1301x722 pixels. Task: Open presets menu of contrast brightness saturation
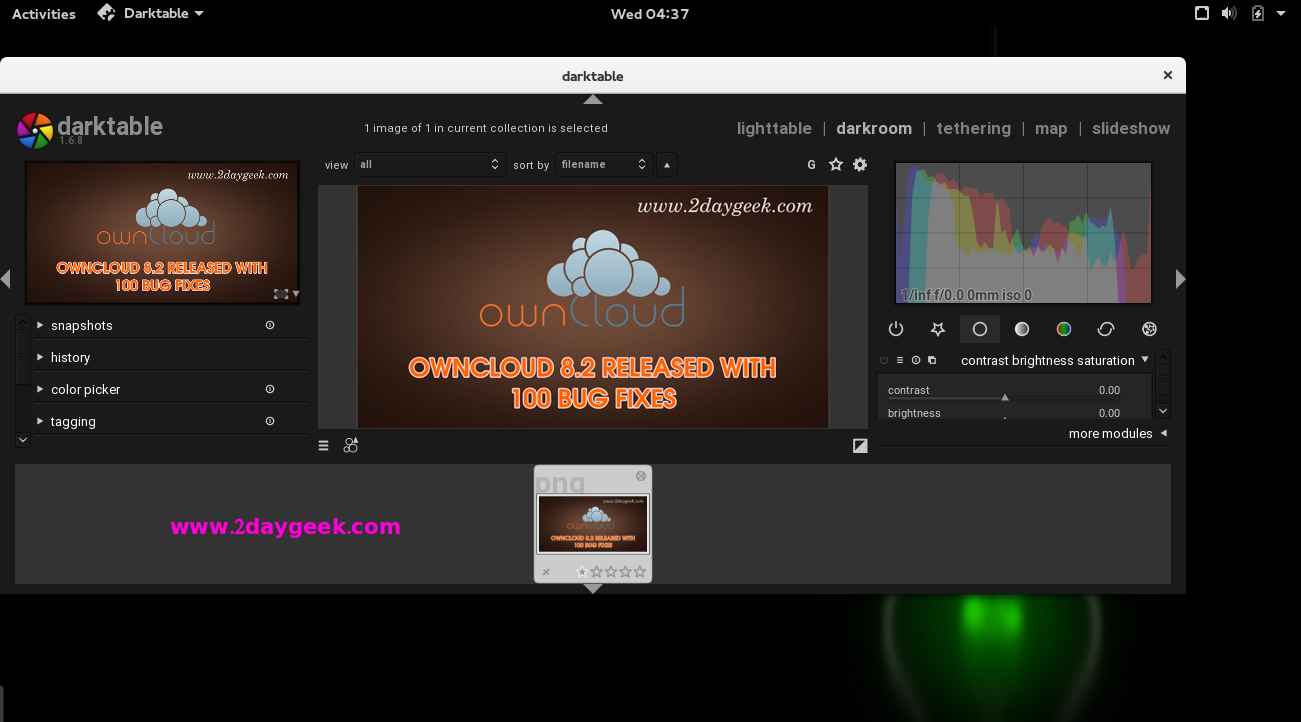[x=900, y=360]
